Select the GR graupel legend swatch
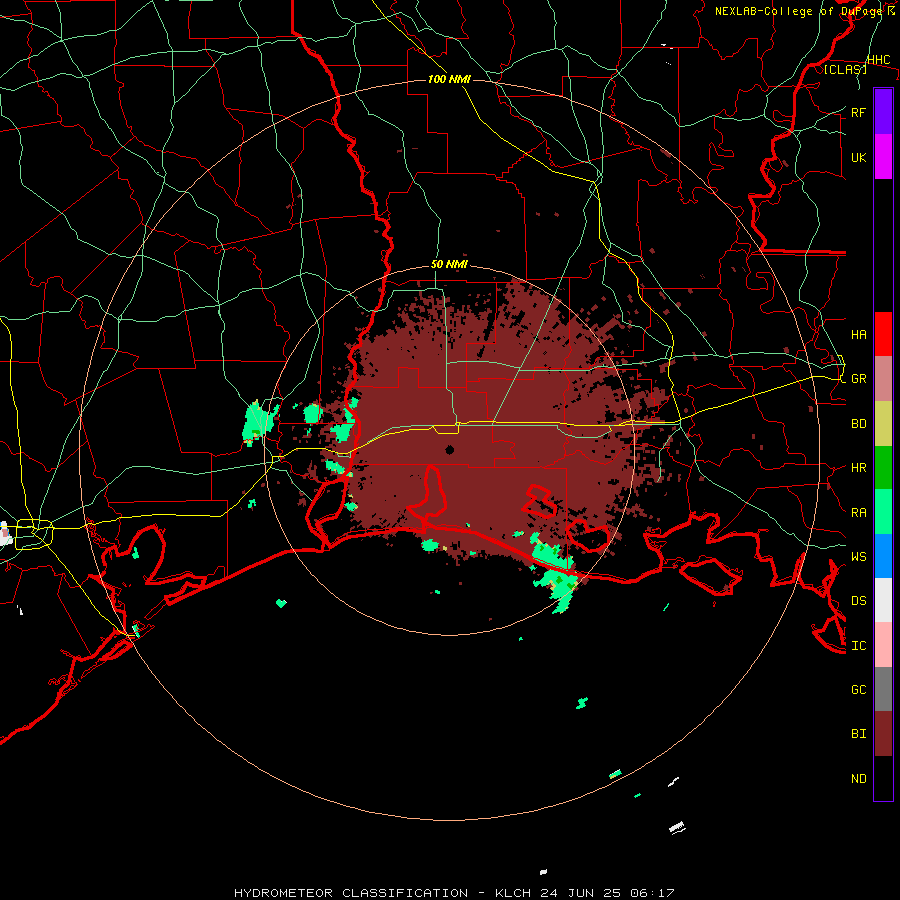 [883, 379]
